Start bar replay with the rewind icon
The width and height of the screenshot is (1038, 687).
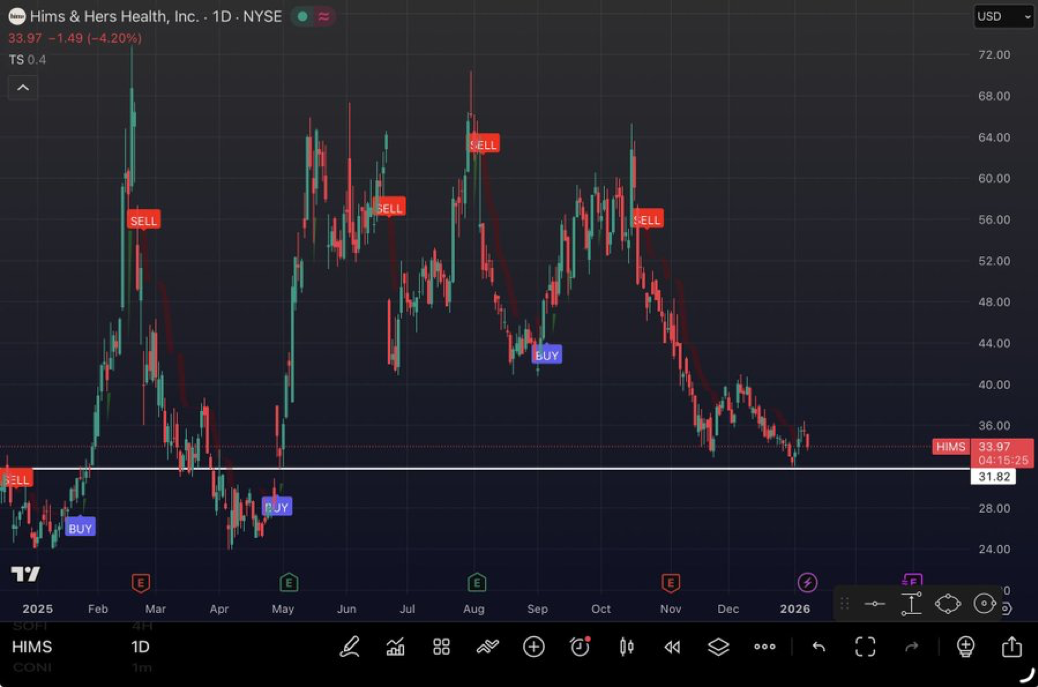click(x=672, y=647)
